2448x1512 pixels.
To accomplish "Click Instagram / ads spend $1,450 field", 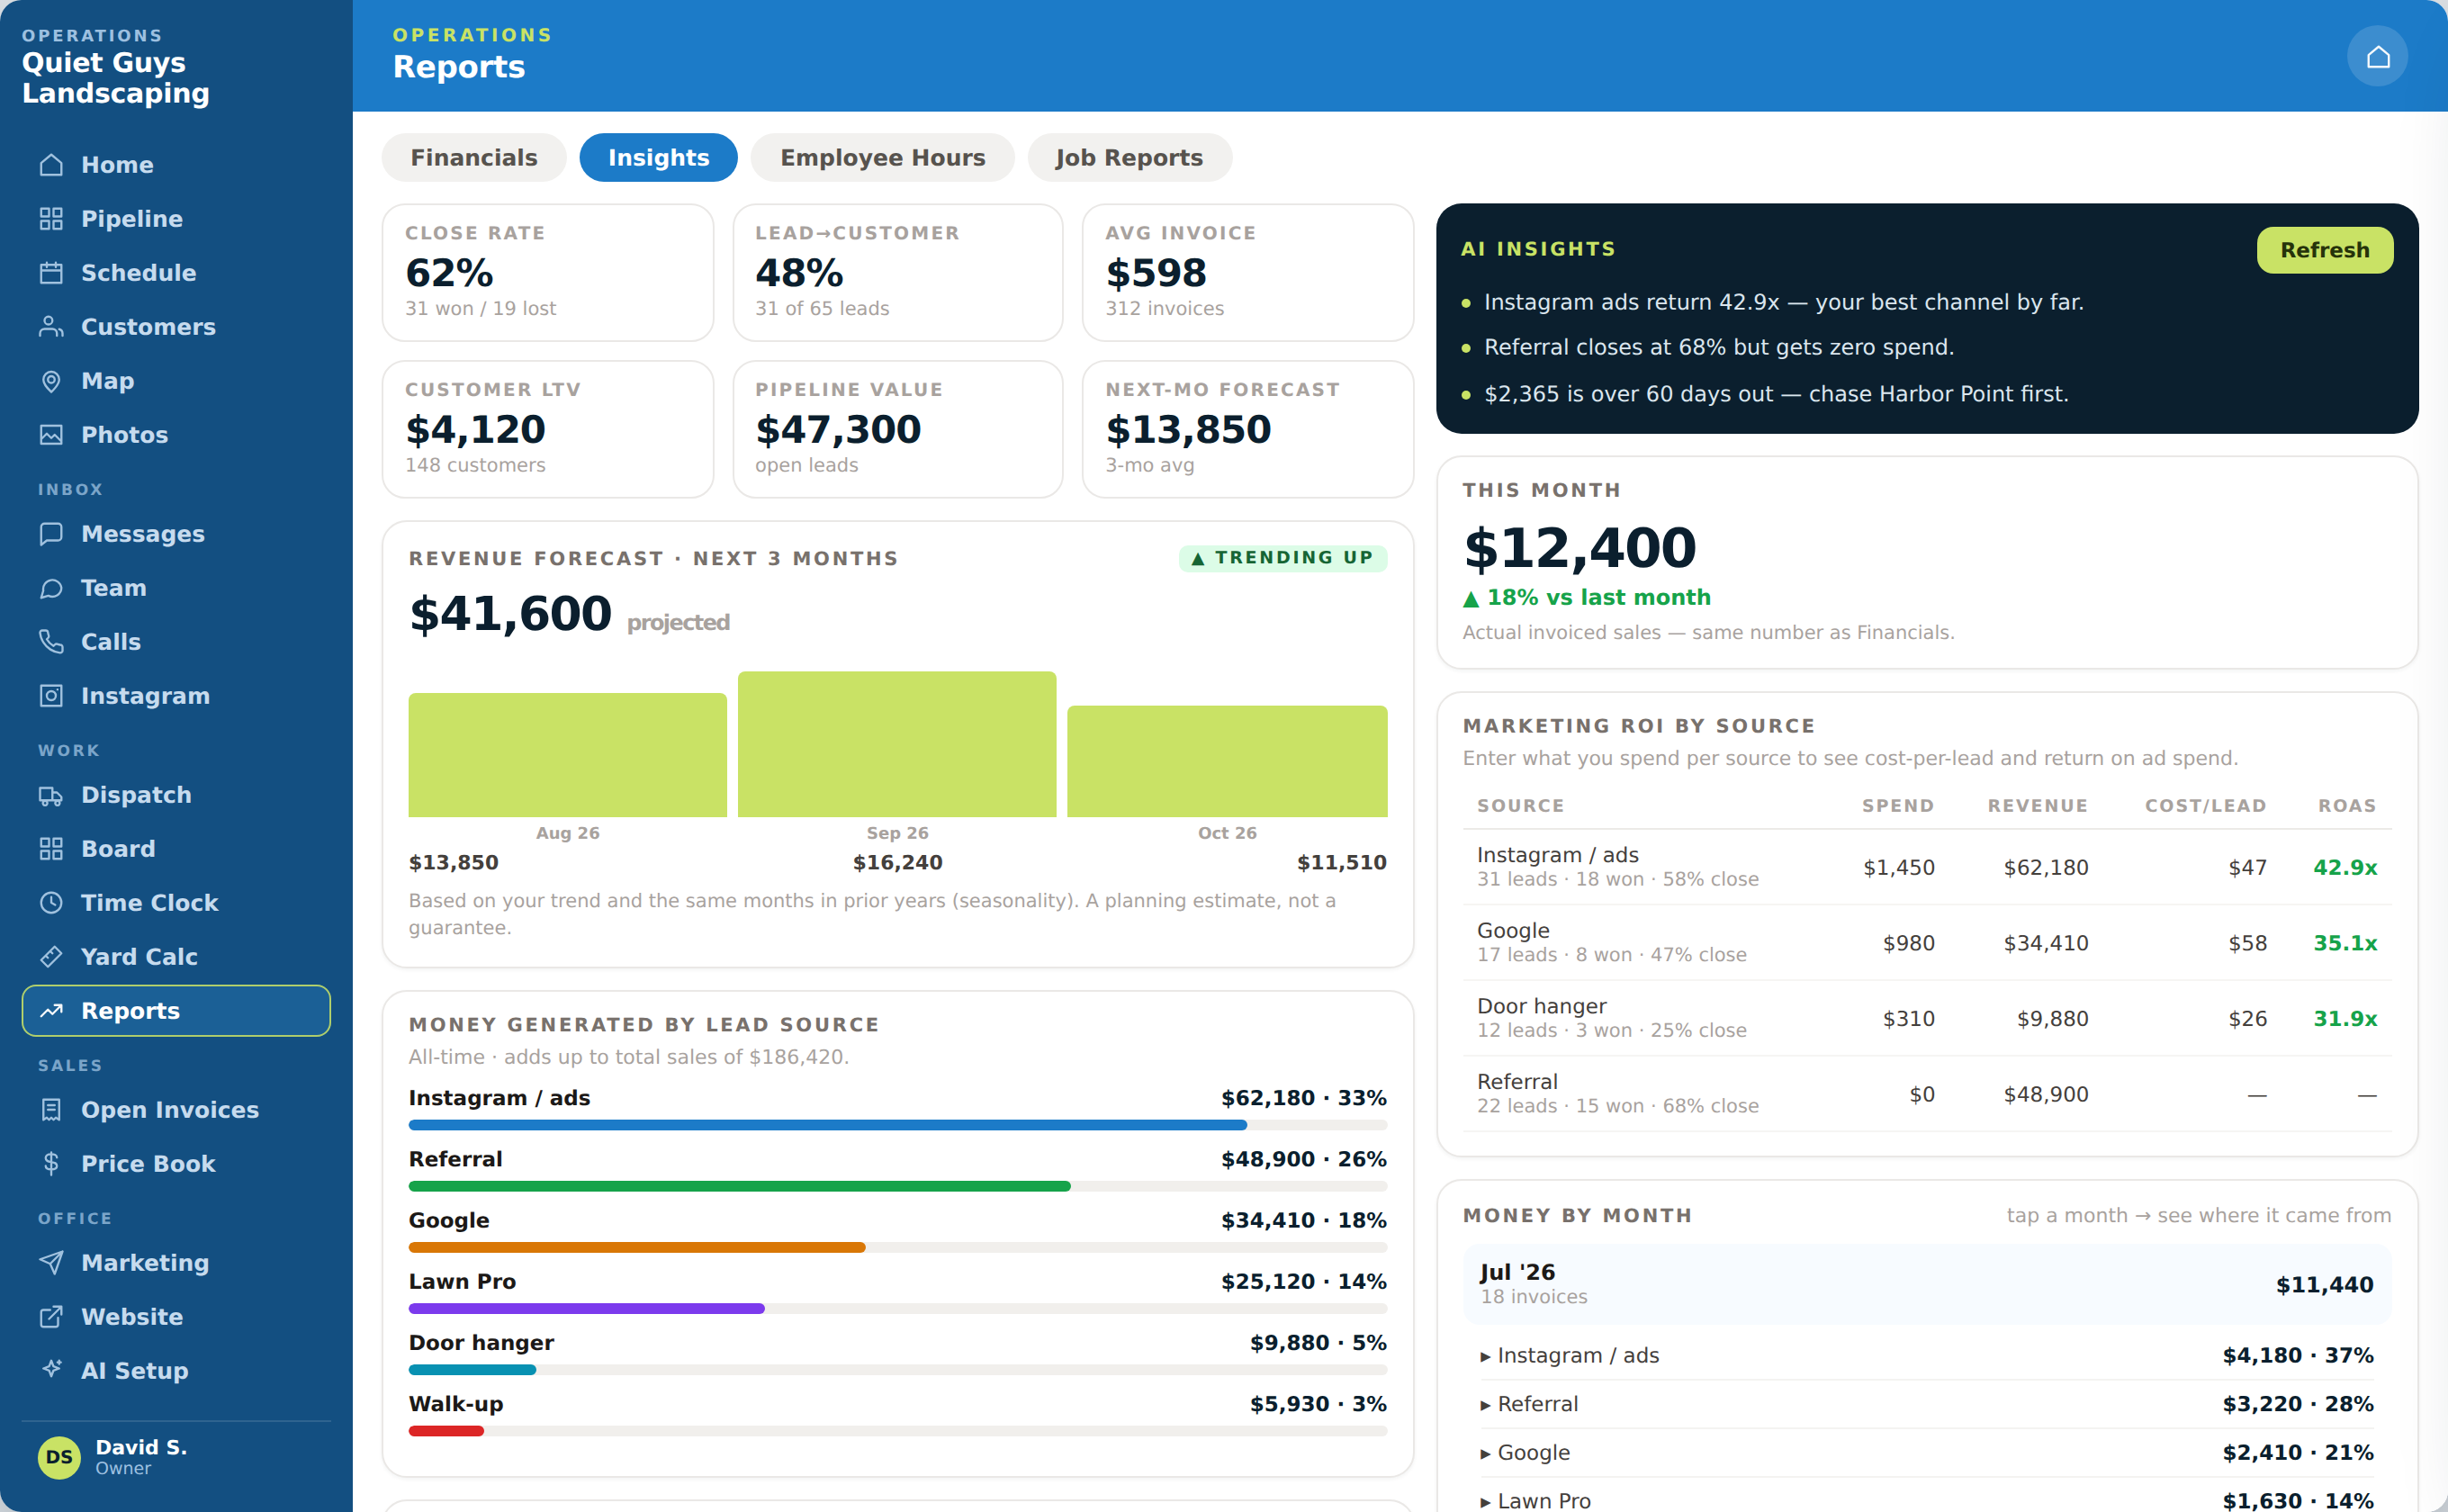I will pyautogui.click(x=1898, y=868).
